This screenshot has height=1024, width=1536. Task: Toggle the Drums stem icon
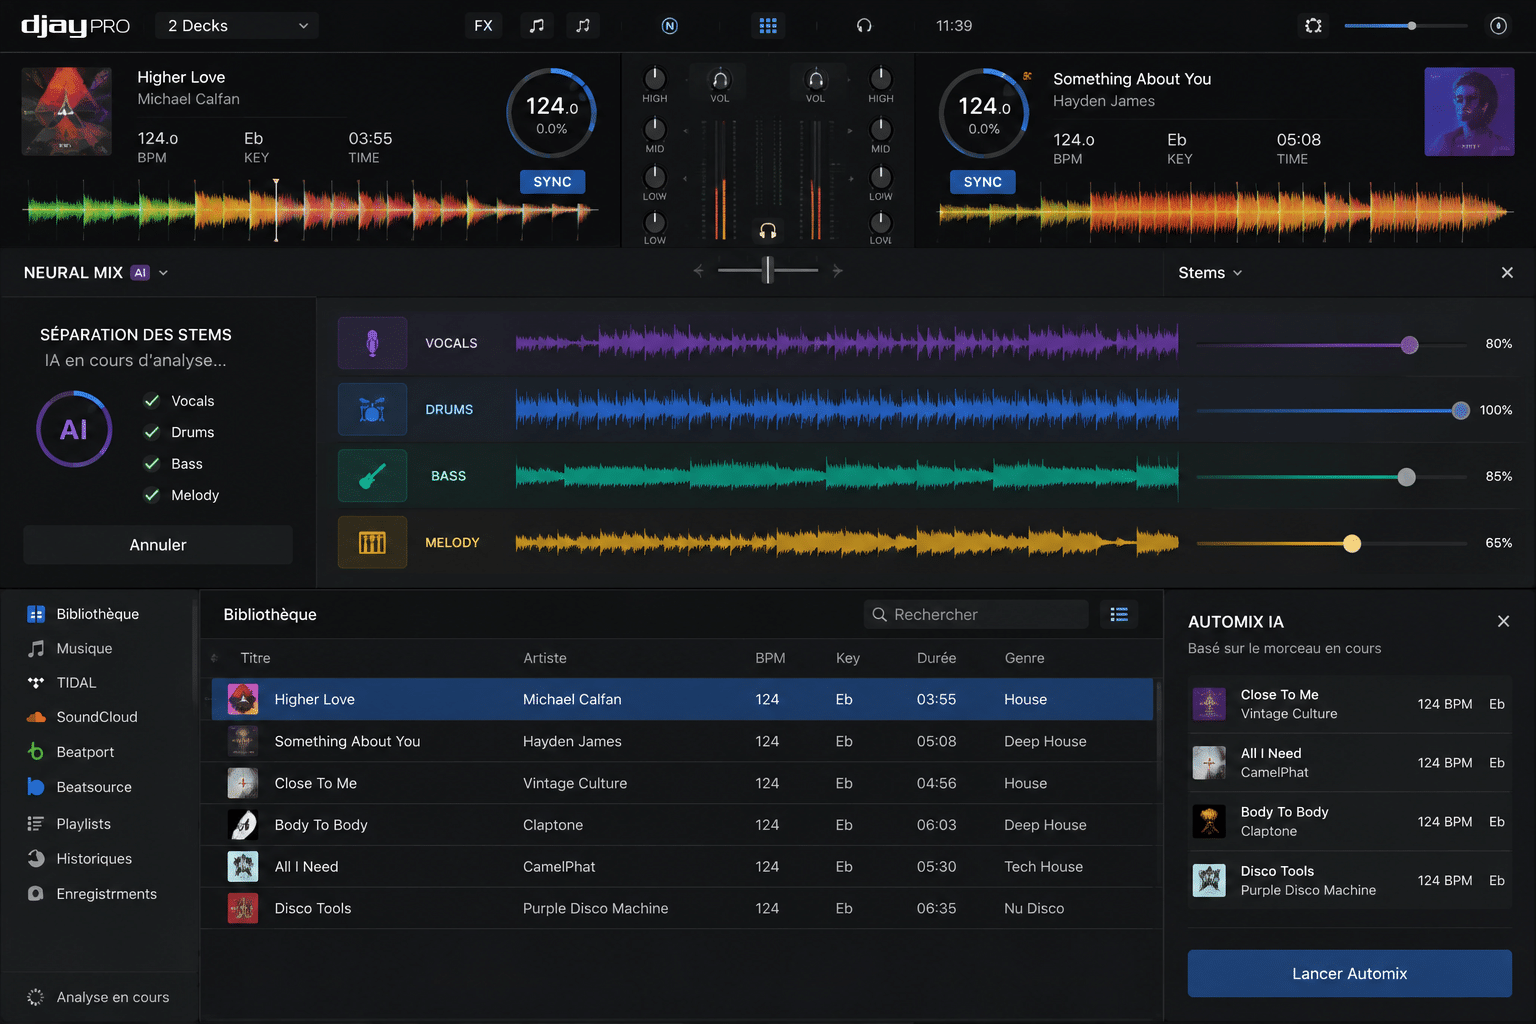[x=372, y=409]
